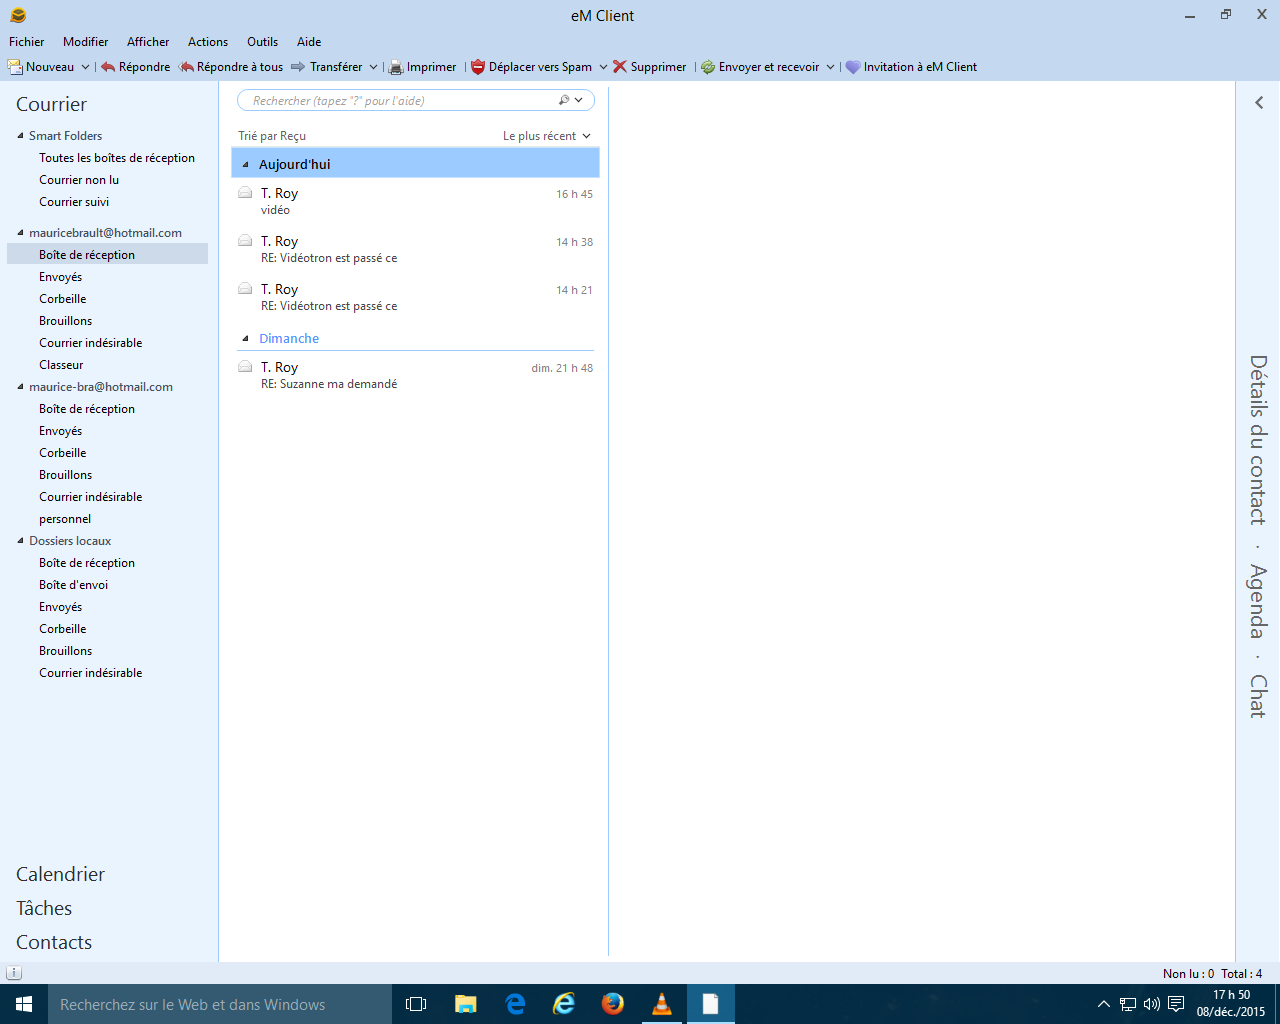1280x1024 pixels.
Task: Click the Invitation à eM Client heart icon
Action: tap(853, 67)
